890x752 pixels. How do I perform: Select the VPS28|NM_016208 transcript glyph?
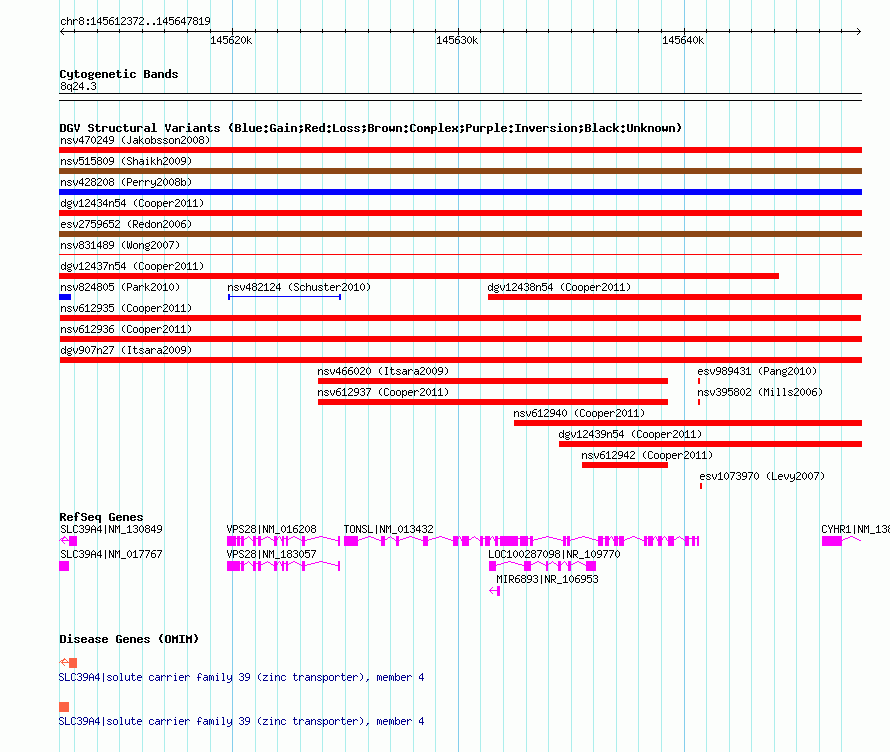[283, 541]
